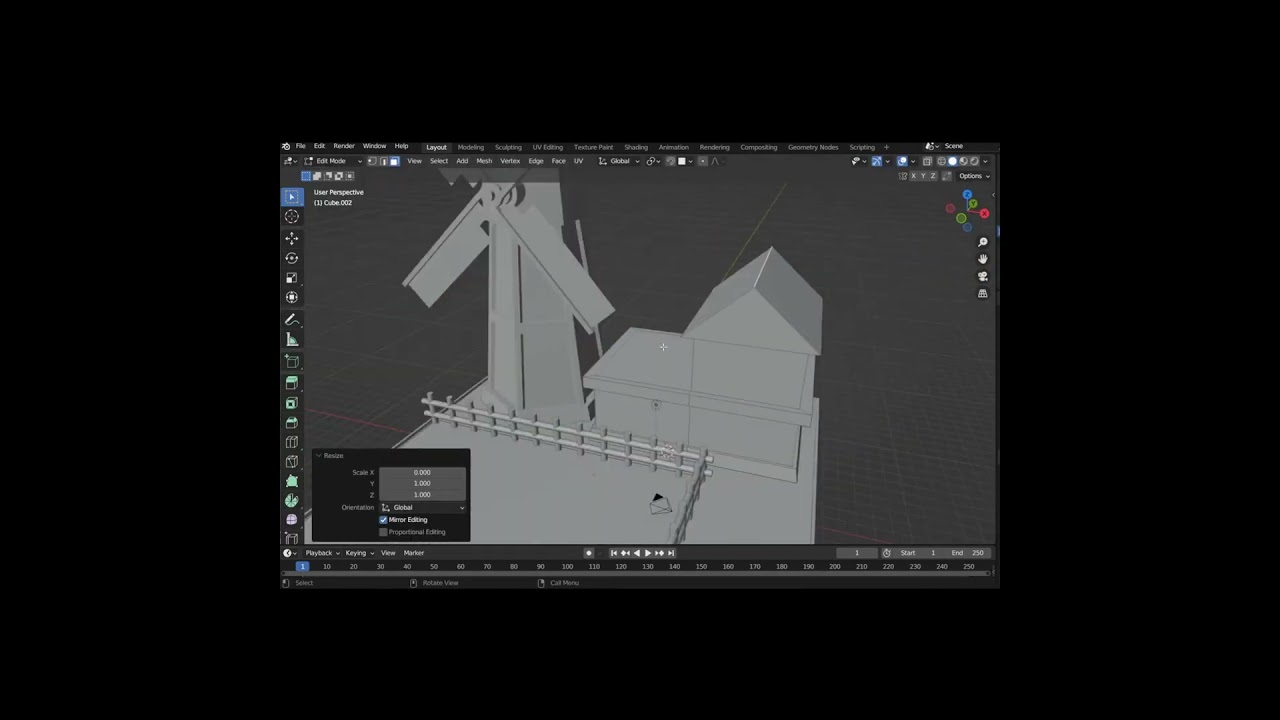Enable face select mode
1280x720 pixels.
pos(394,161)
